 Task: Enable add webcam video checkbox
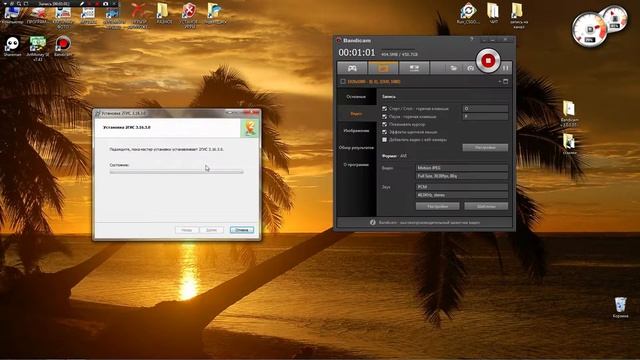(x=384, y=140)
